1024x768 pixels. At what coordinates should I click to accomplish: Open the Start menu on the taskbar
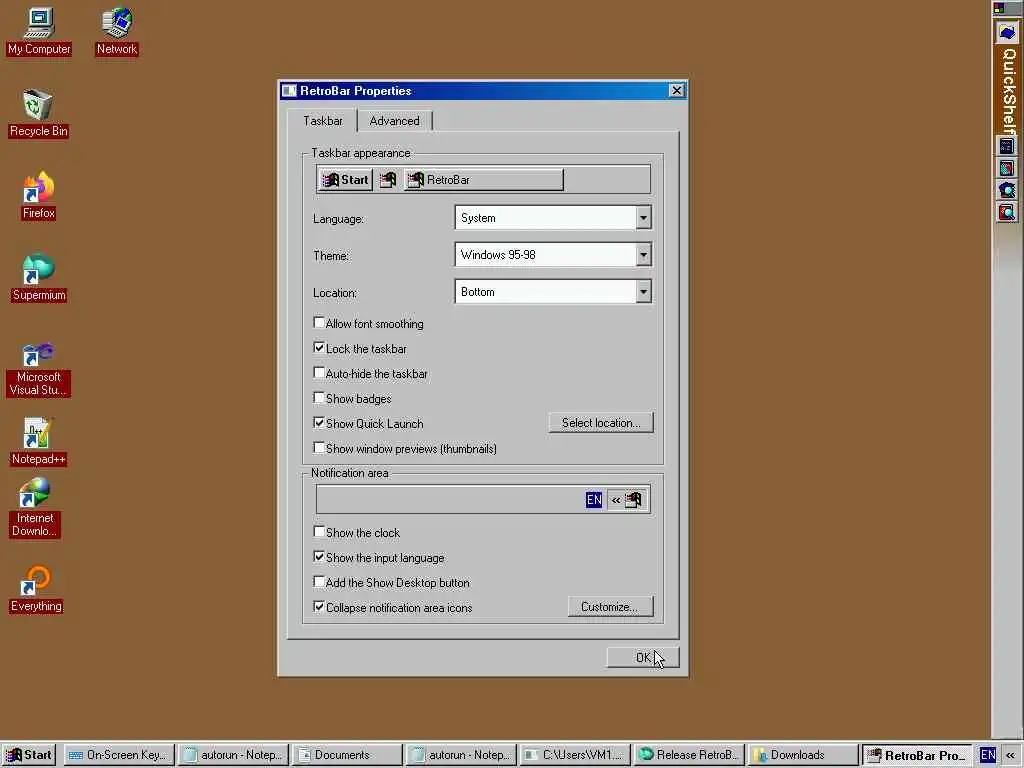point(28,756)
